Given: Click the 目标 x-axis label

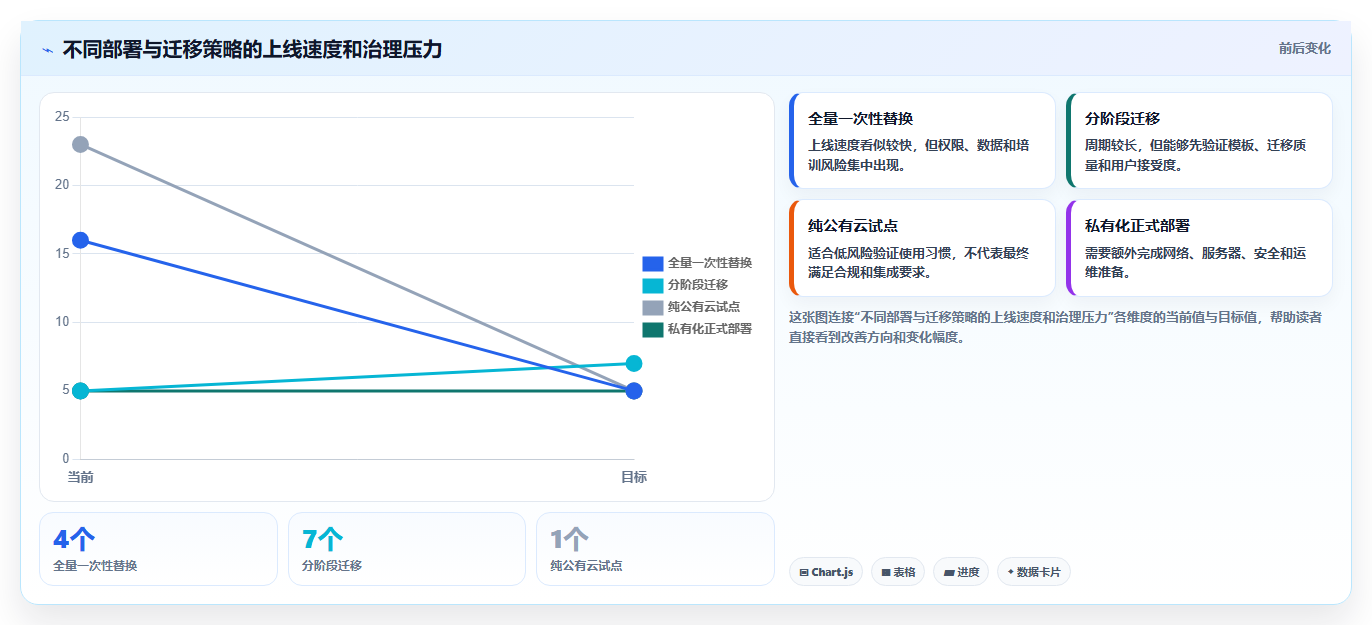Looking at the screenshot, I should coord(634,477).
